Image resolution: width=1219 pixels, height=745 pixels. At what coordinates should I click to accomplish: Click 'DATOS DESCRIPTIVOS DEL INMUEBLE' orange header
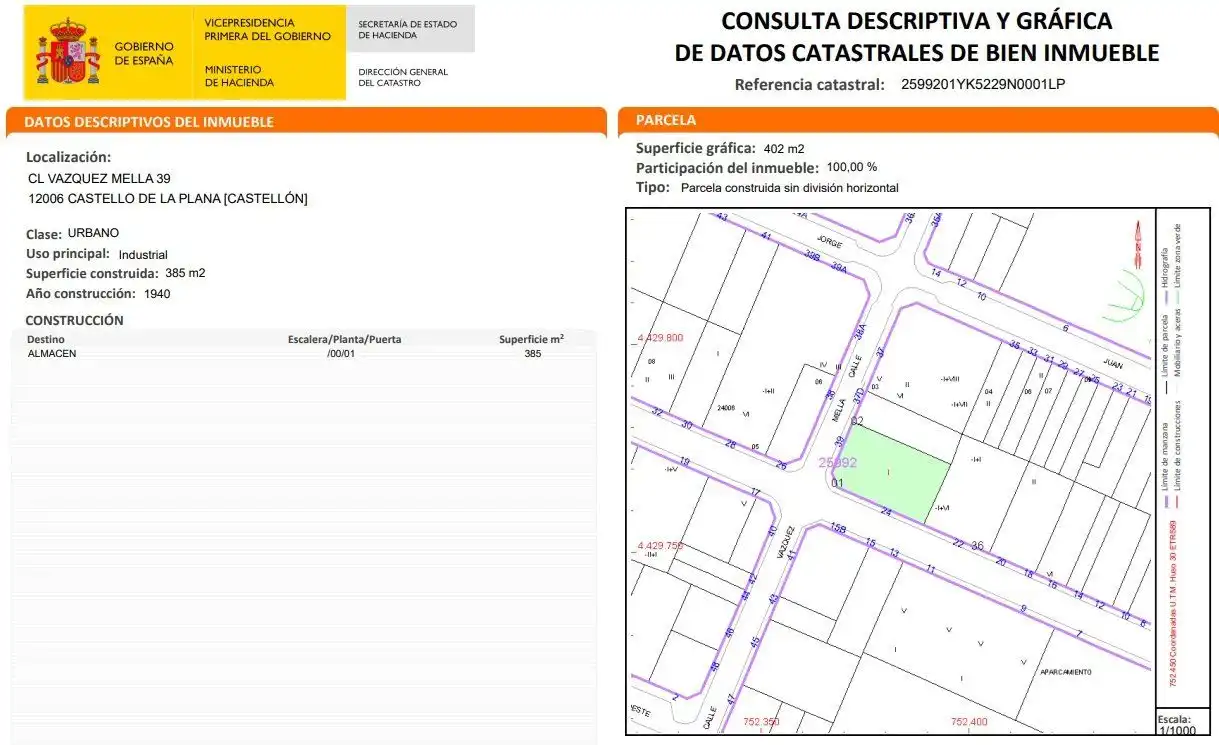(x=148, y=122)
